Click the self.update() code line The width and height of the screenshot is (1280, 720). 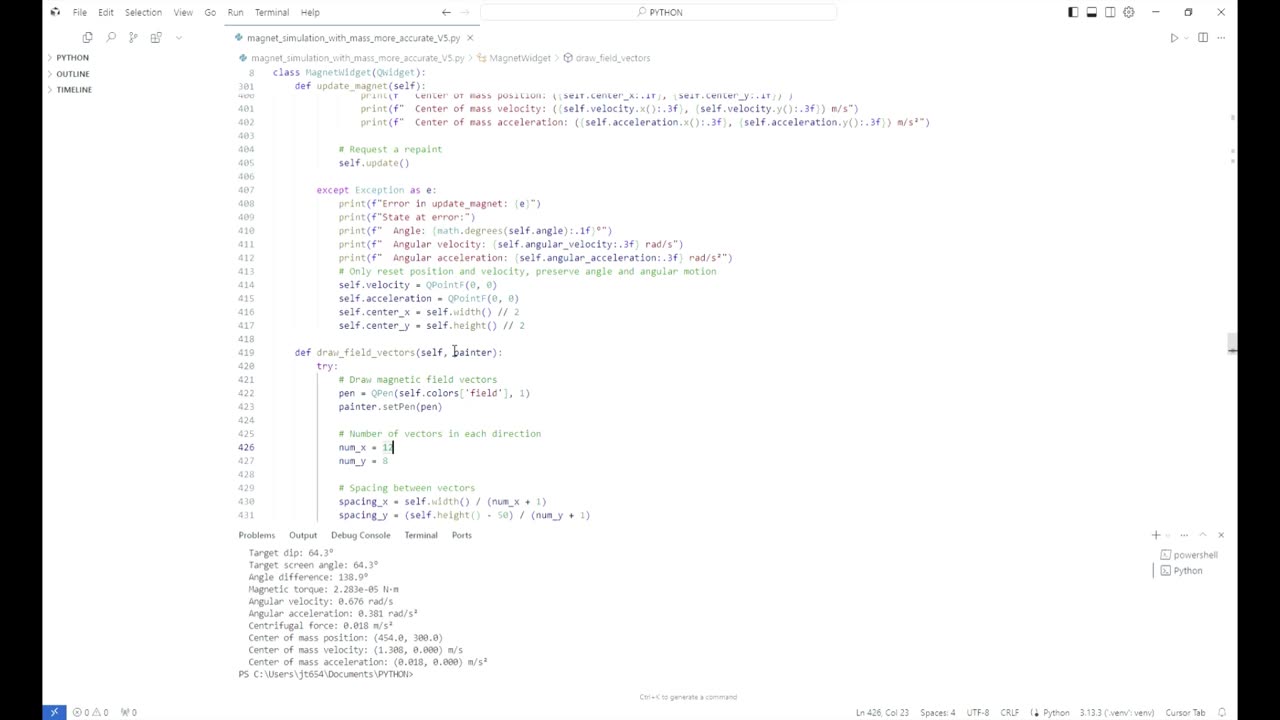pyautogui.click(x=374, y=163)
